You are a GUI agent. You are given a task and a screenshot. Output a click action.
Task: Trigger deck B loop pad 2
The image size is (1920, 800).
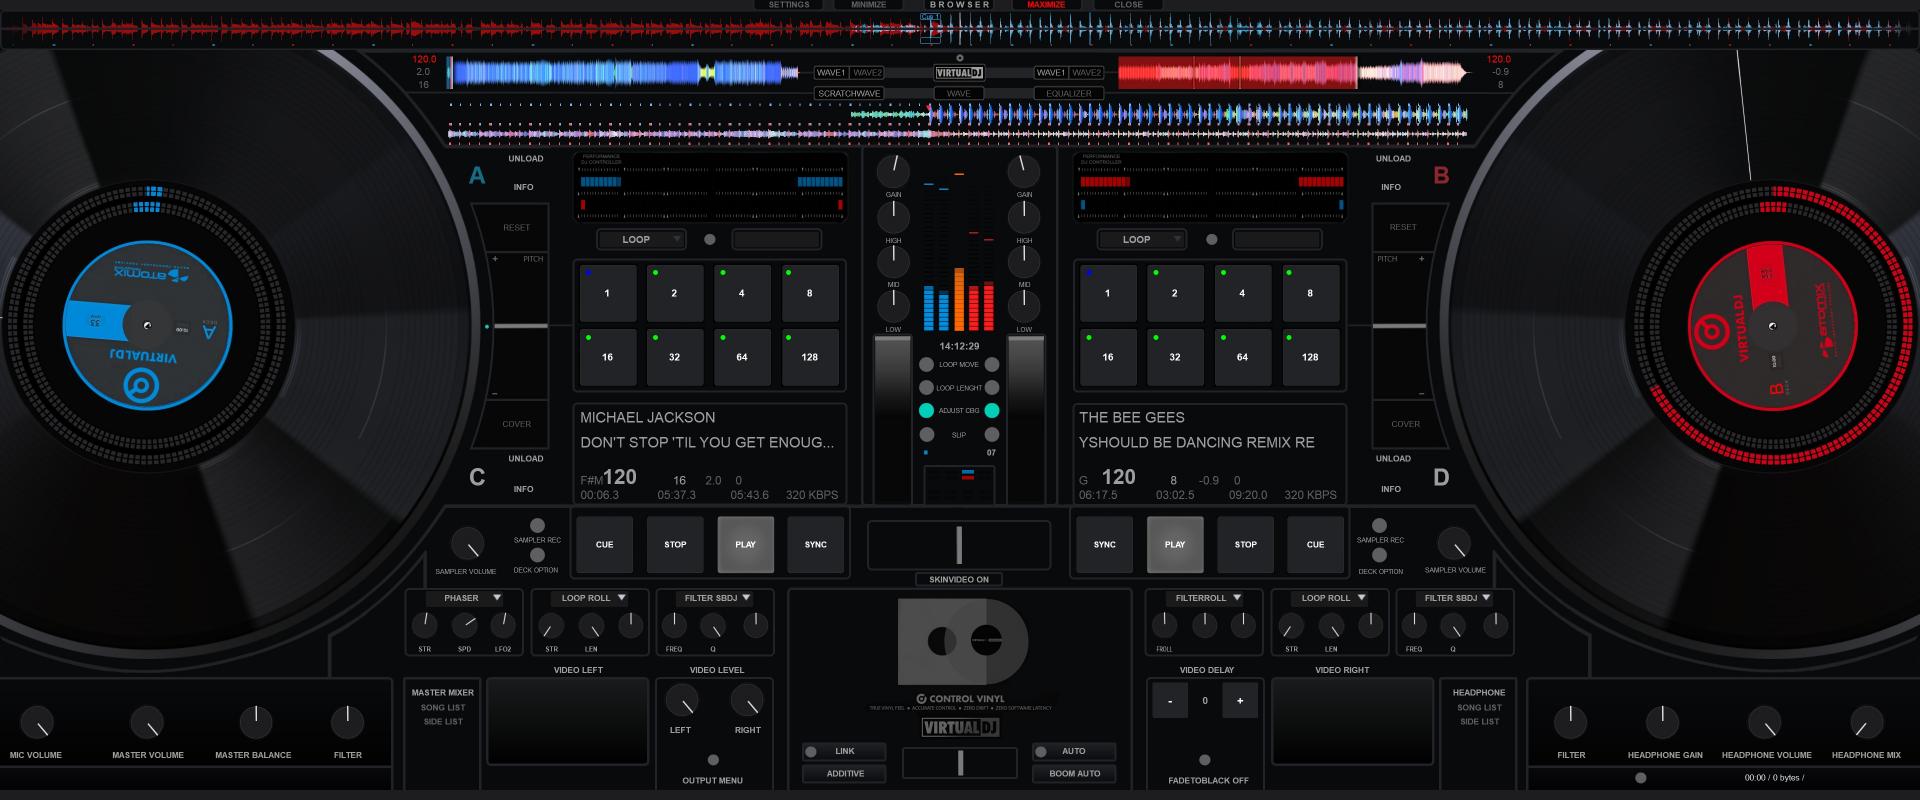click(x=1175, y=293)
